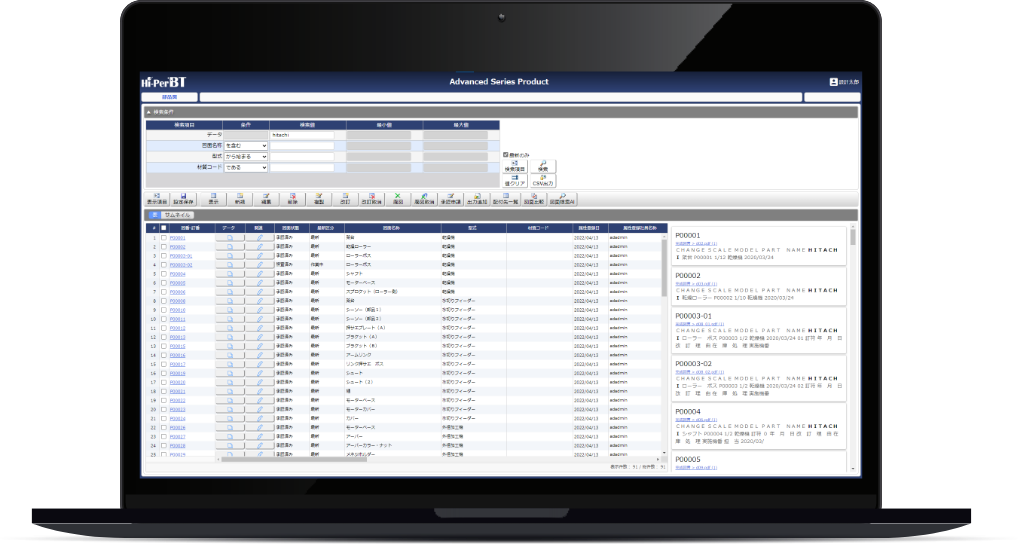Screen dimensions: 1019x544
Task: Switch to the thumbnail view tab
Action: pyautogui.click(x=177, y=215)
